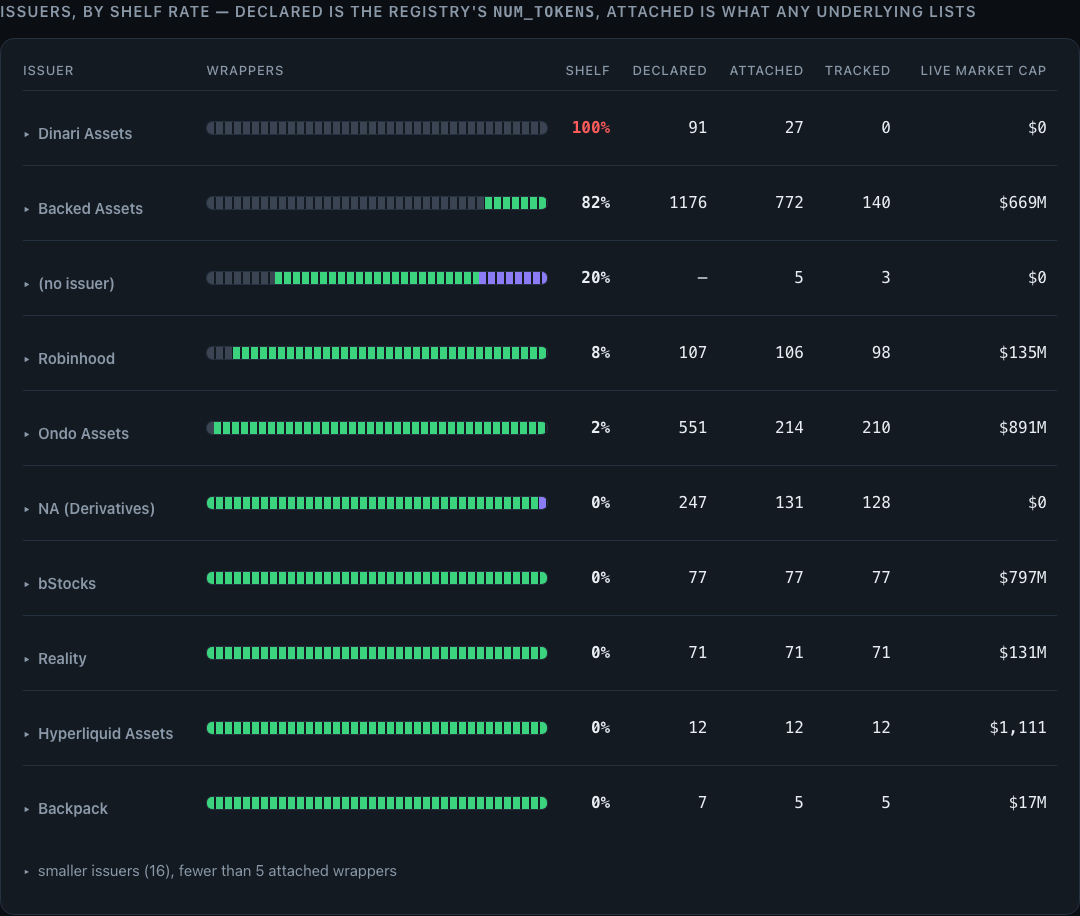Expand the Backed Assets issuer row

tap(27, 209)
